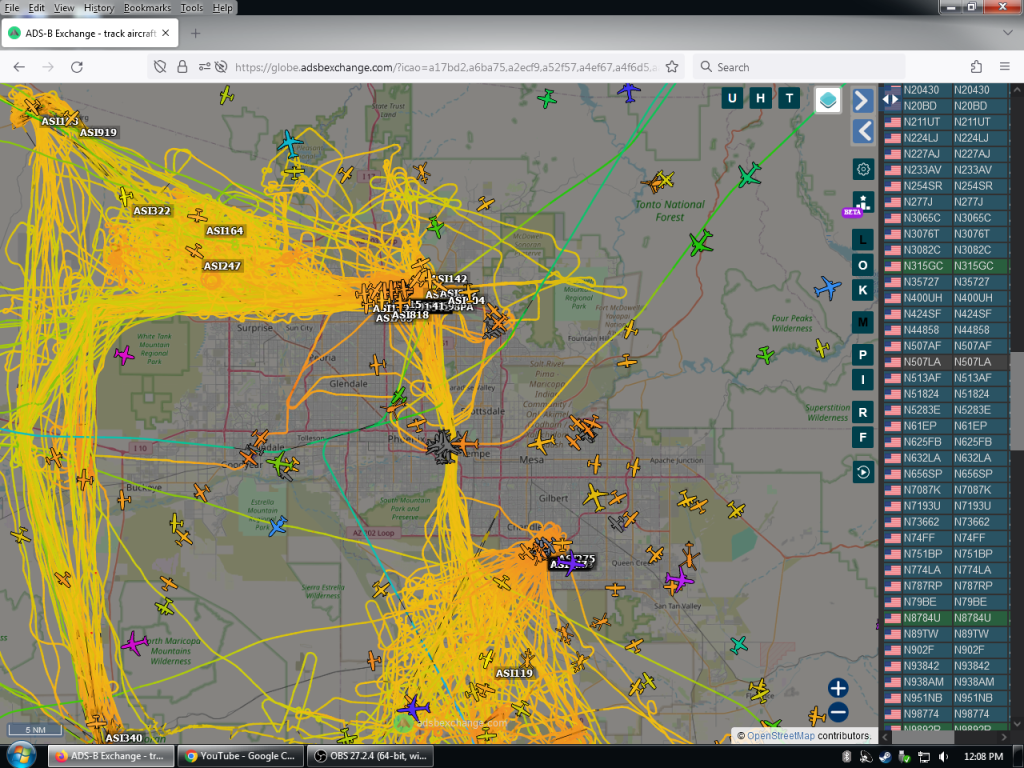Switch to OBS 27.2.4 taskbar window

370,756
